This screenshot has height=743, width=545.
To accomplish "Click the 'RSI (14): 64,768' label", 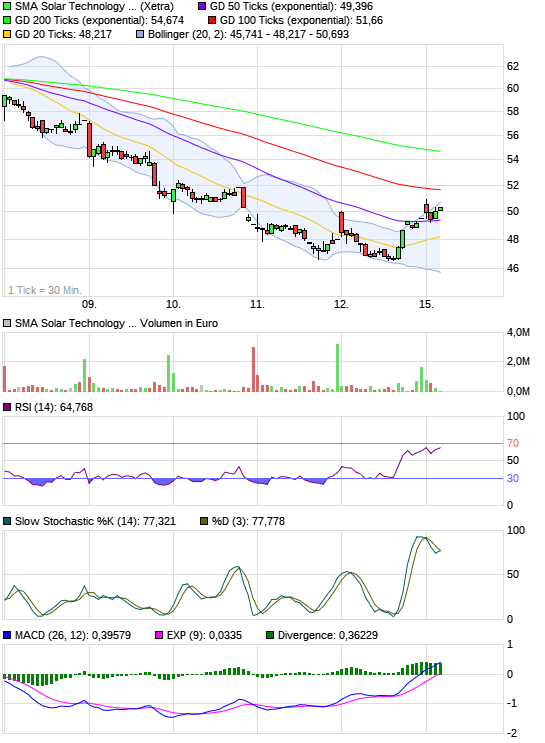I will [x=54, y=408].
